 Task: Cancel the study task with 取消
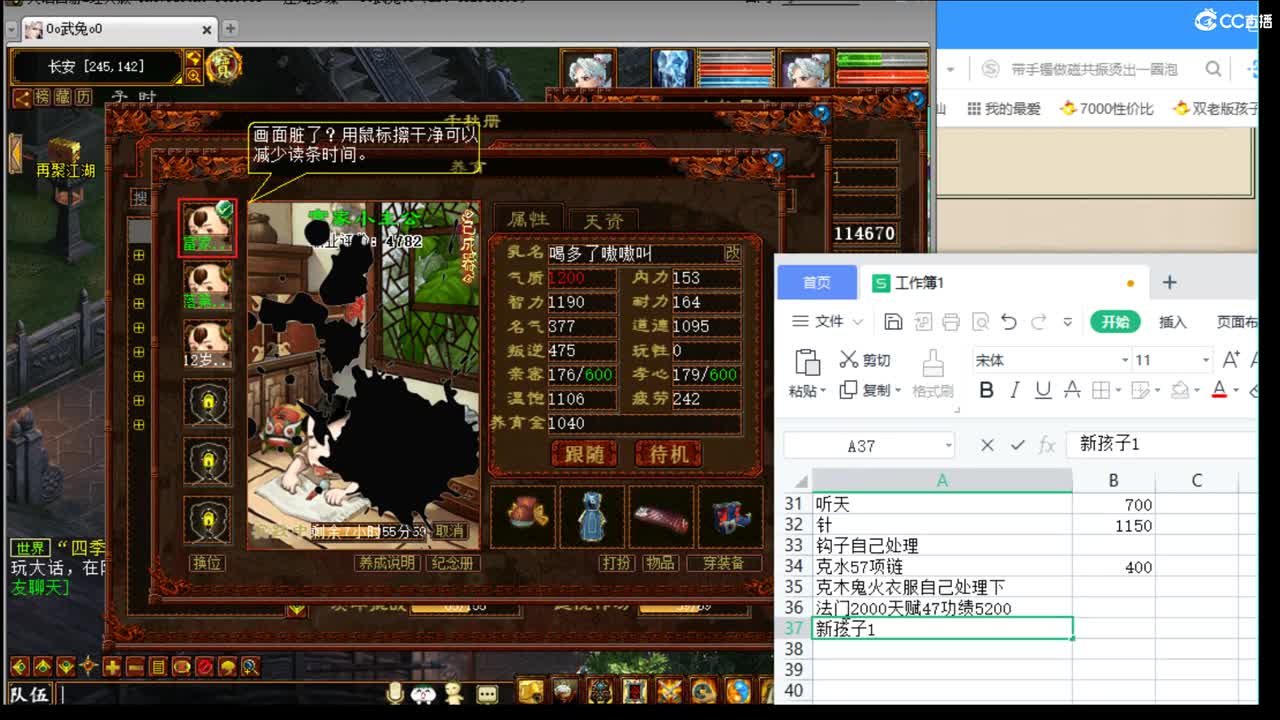click(449, 531)
